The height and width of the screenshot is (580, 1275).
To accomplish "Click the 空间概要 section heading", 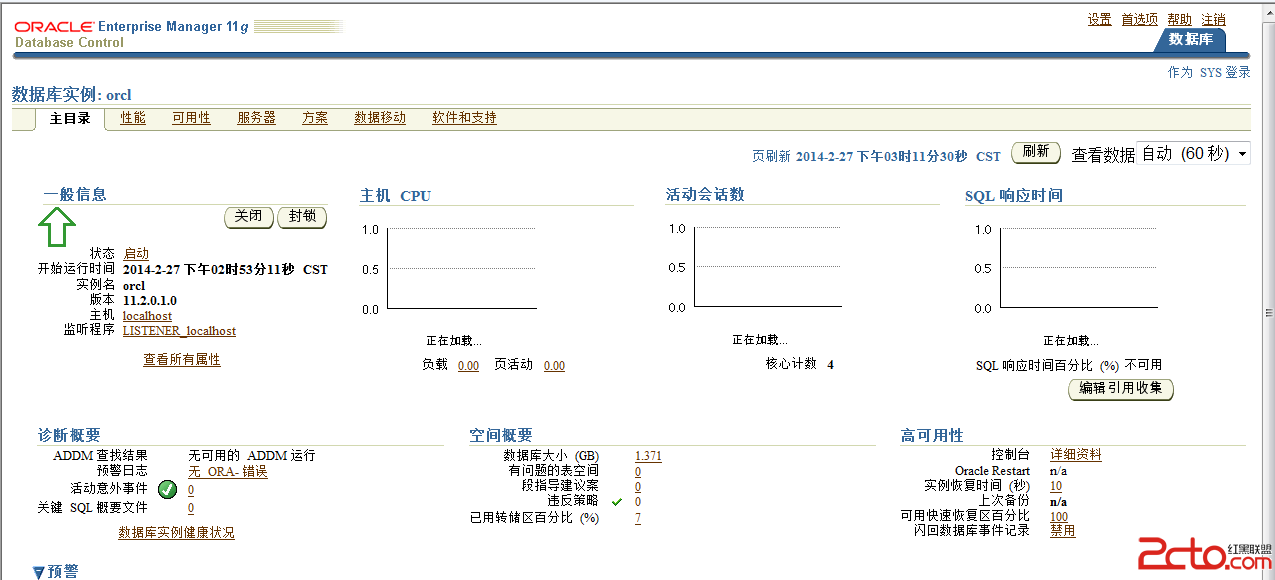I will [501, 435].
